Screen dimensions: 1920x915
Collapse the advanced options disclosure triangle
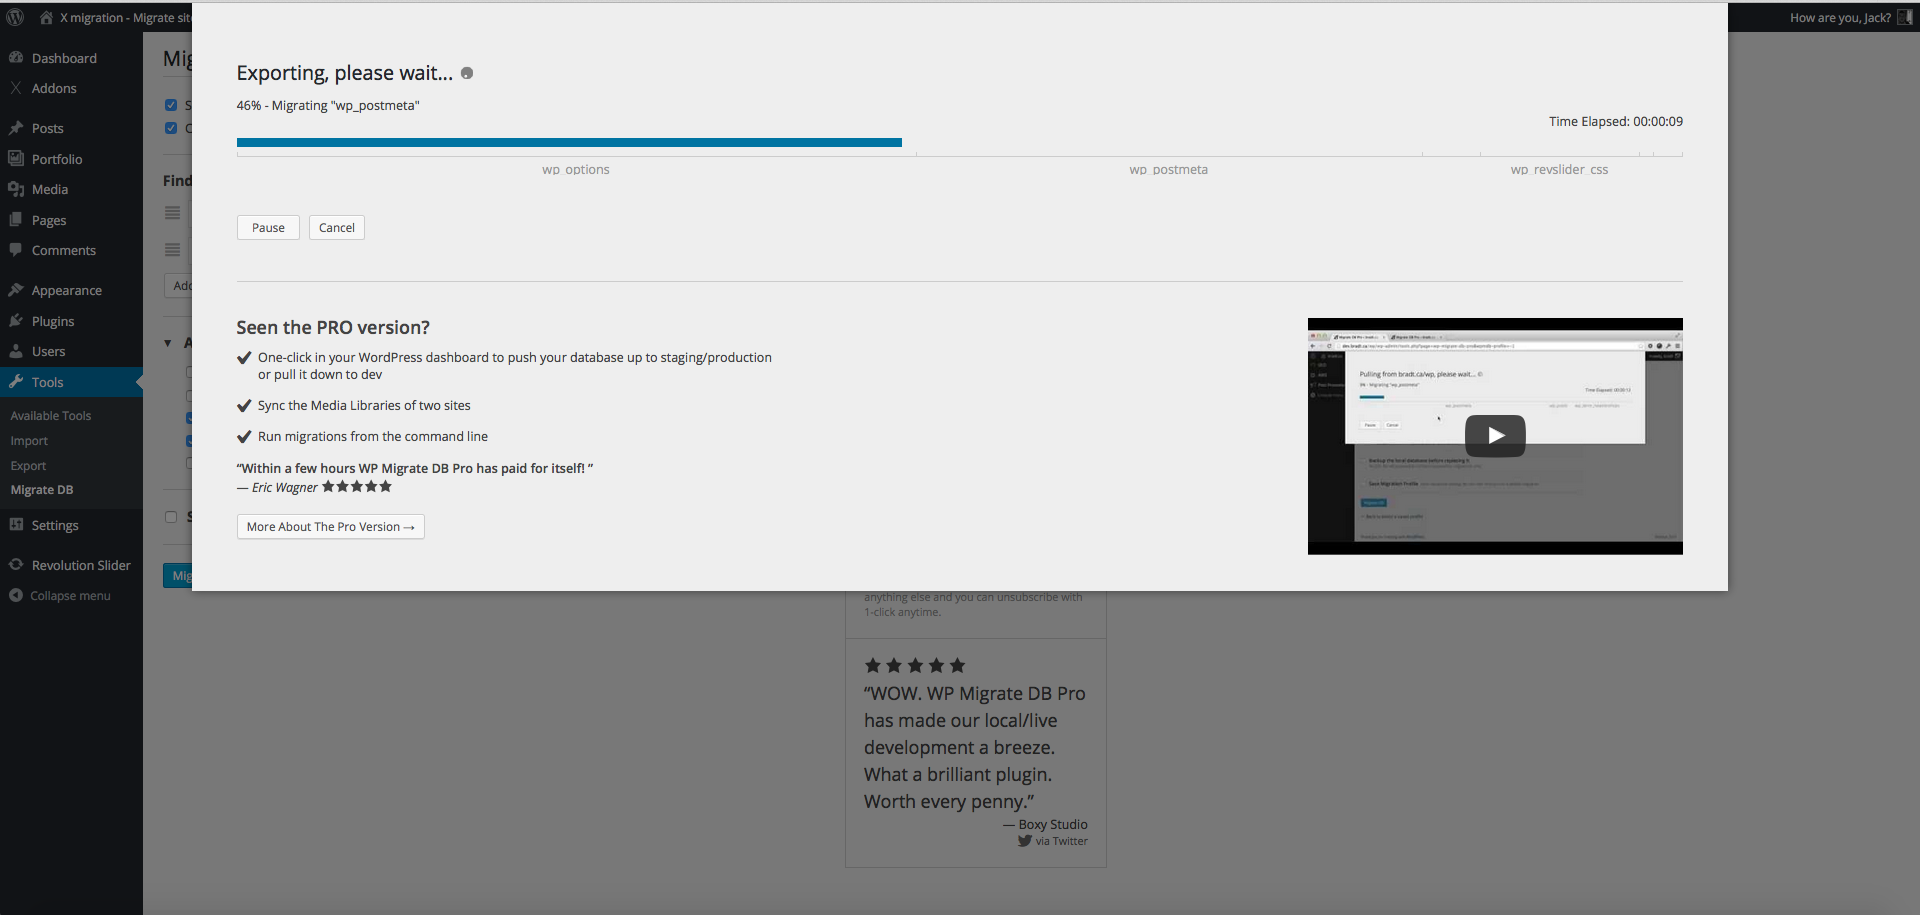(168, 343)
